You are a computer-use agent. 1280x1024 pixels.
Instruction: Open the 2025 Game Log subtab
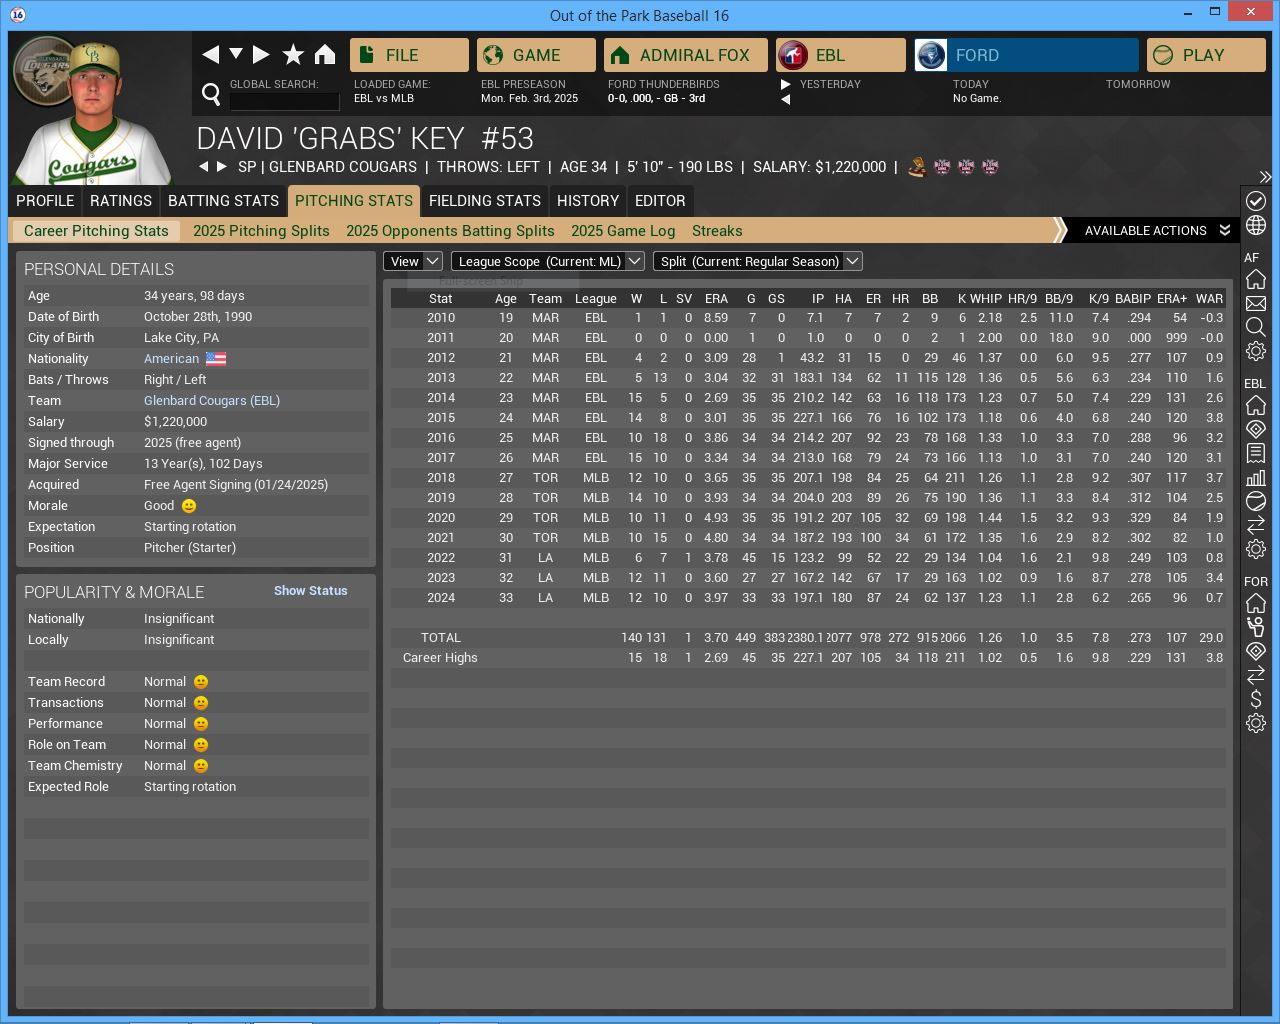[623, 231]
